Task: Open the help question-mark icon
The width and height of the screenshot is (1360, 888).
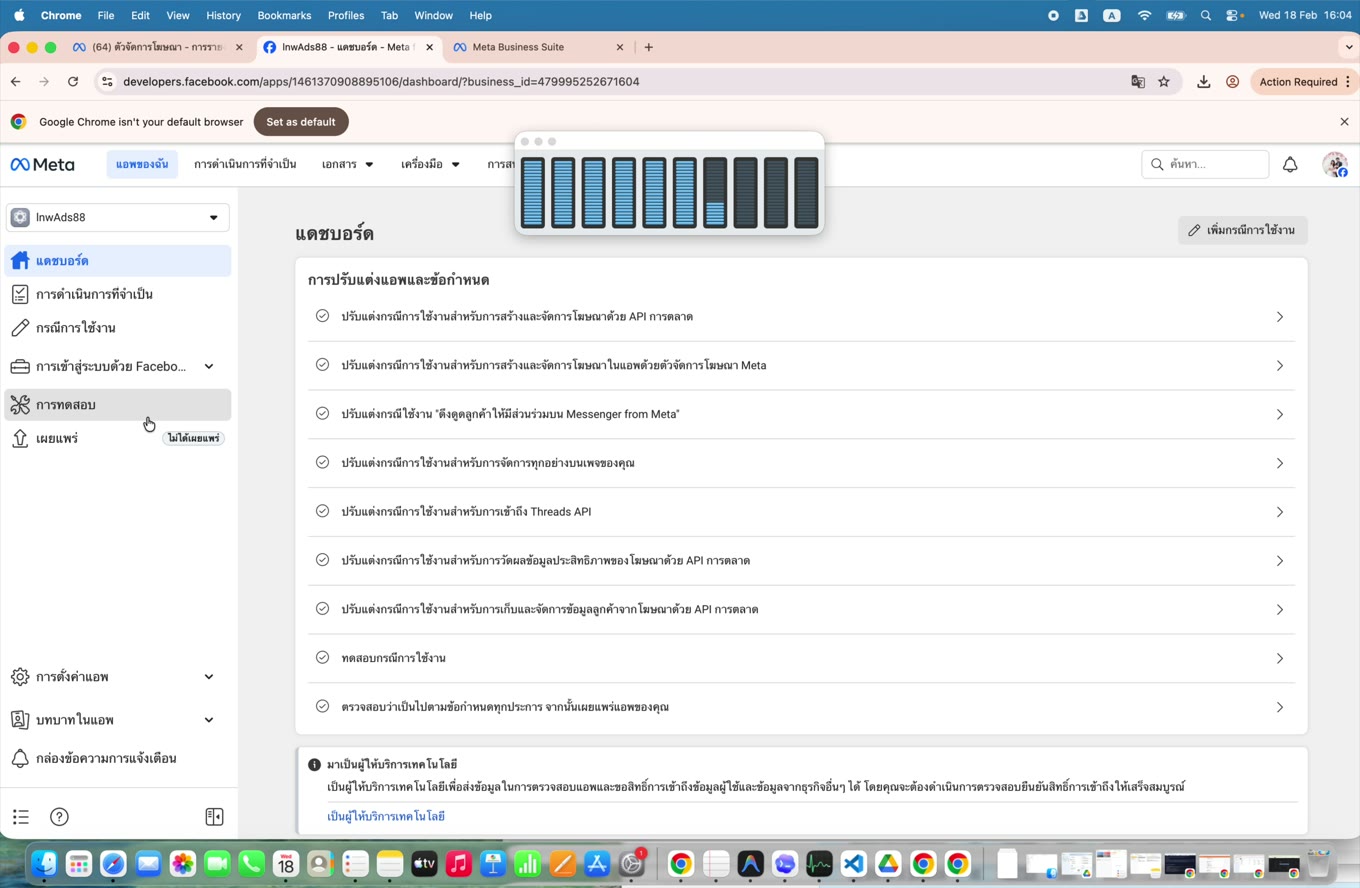Action: pos(59,817)
